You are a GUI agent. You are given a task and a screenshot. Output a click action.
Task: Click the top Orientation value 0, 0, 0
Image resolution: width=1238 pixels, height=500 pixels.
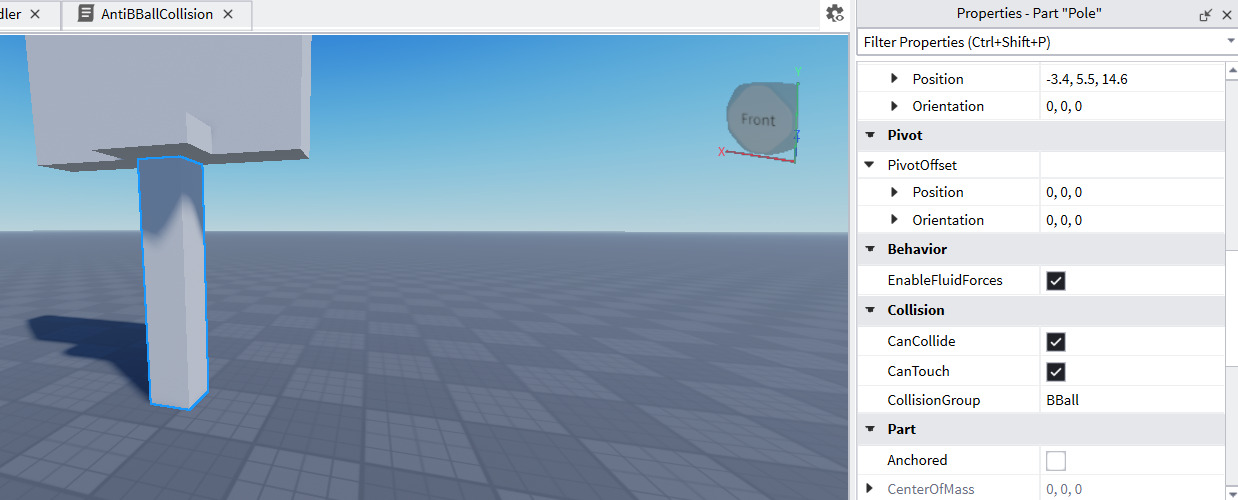pos(1132,106)
